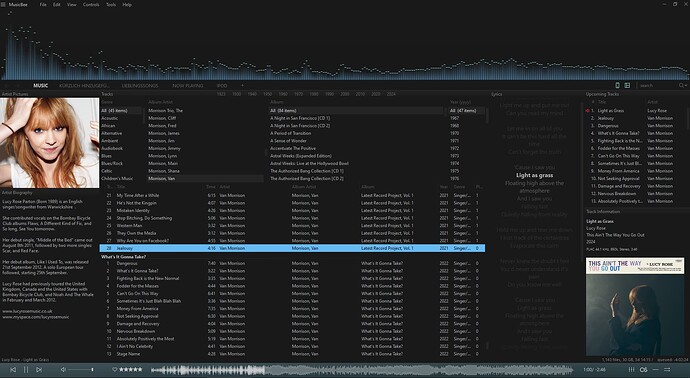The image size is (690, 378).
Task: Pause the current playback
Action: (26, 370)
